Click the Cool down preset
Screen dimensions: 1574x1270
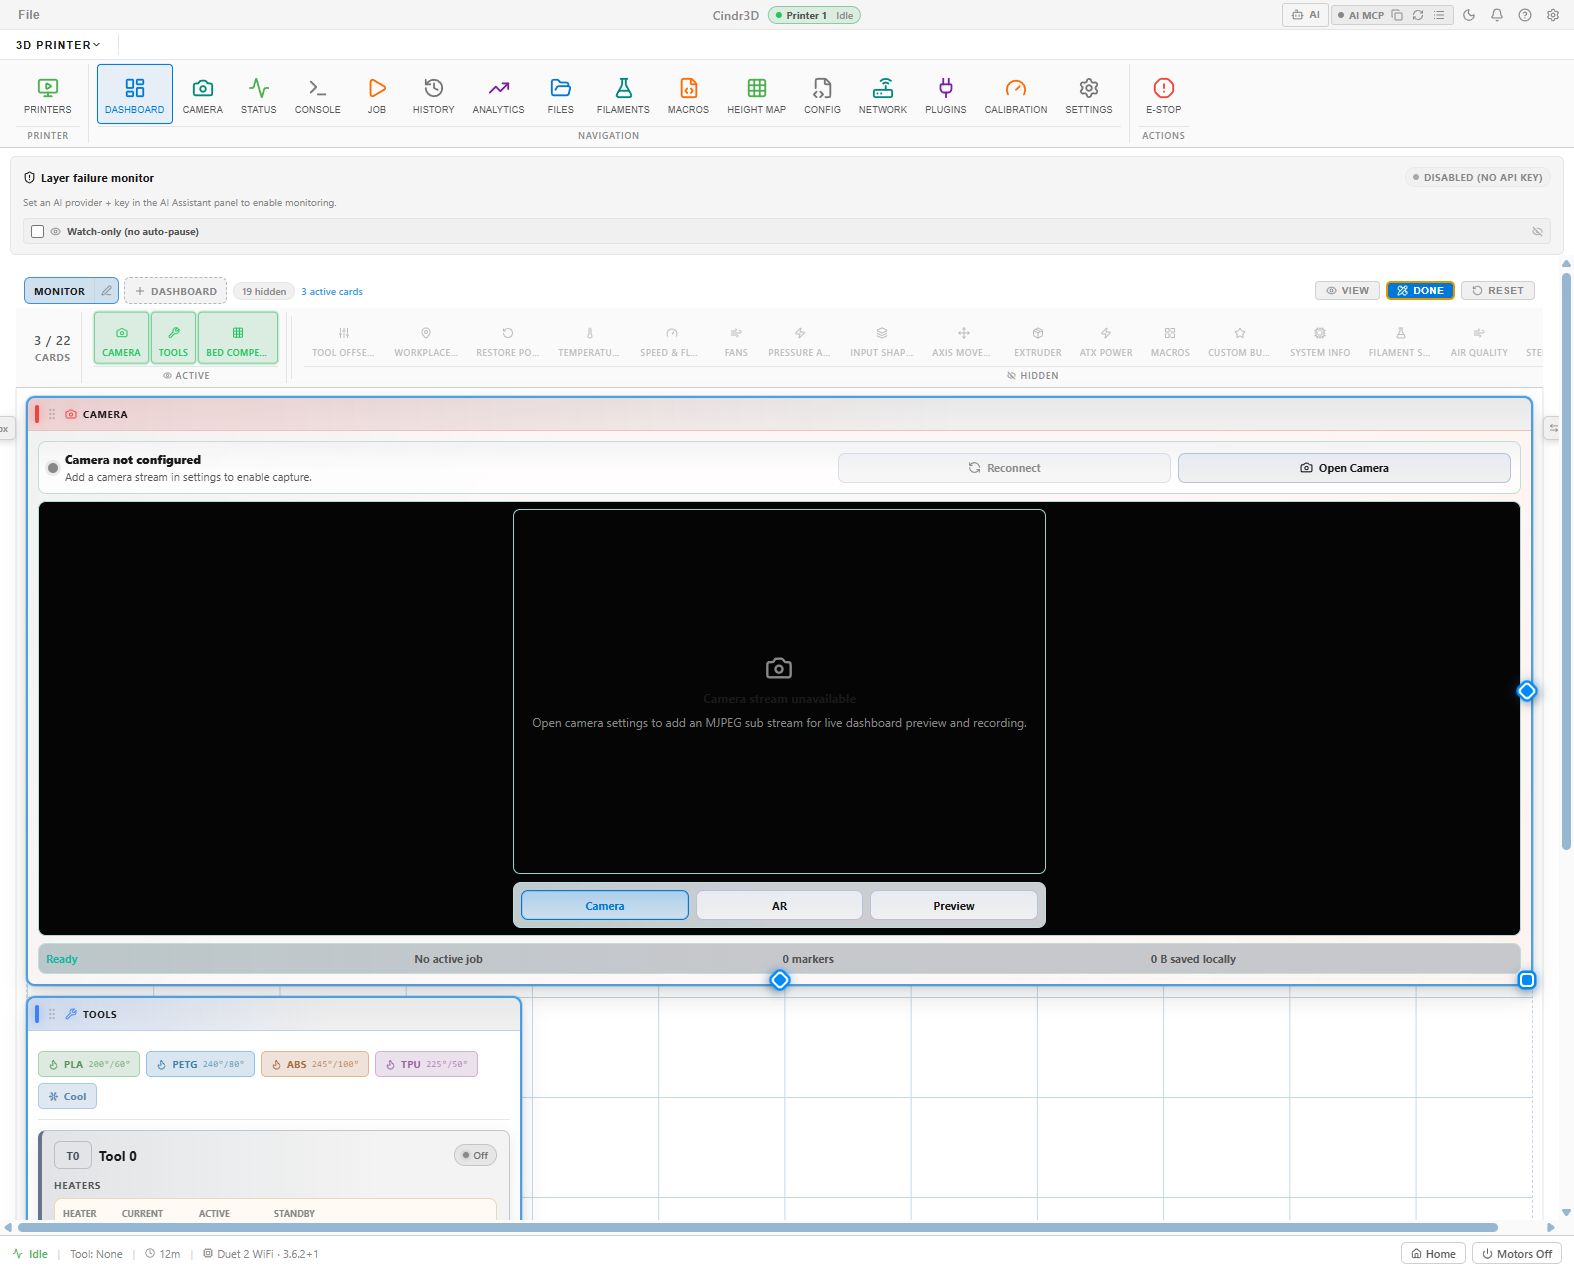pos(67,1096)
